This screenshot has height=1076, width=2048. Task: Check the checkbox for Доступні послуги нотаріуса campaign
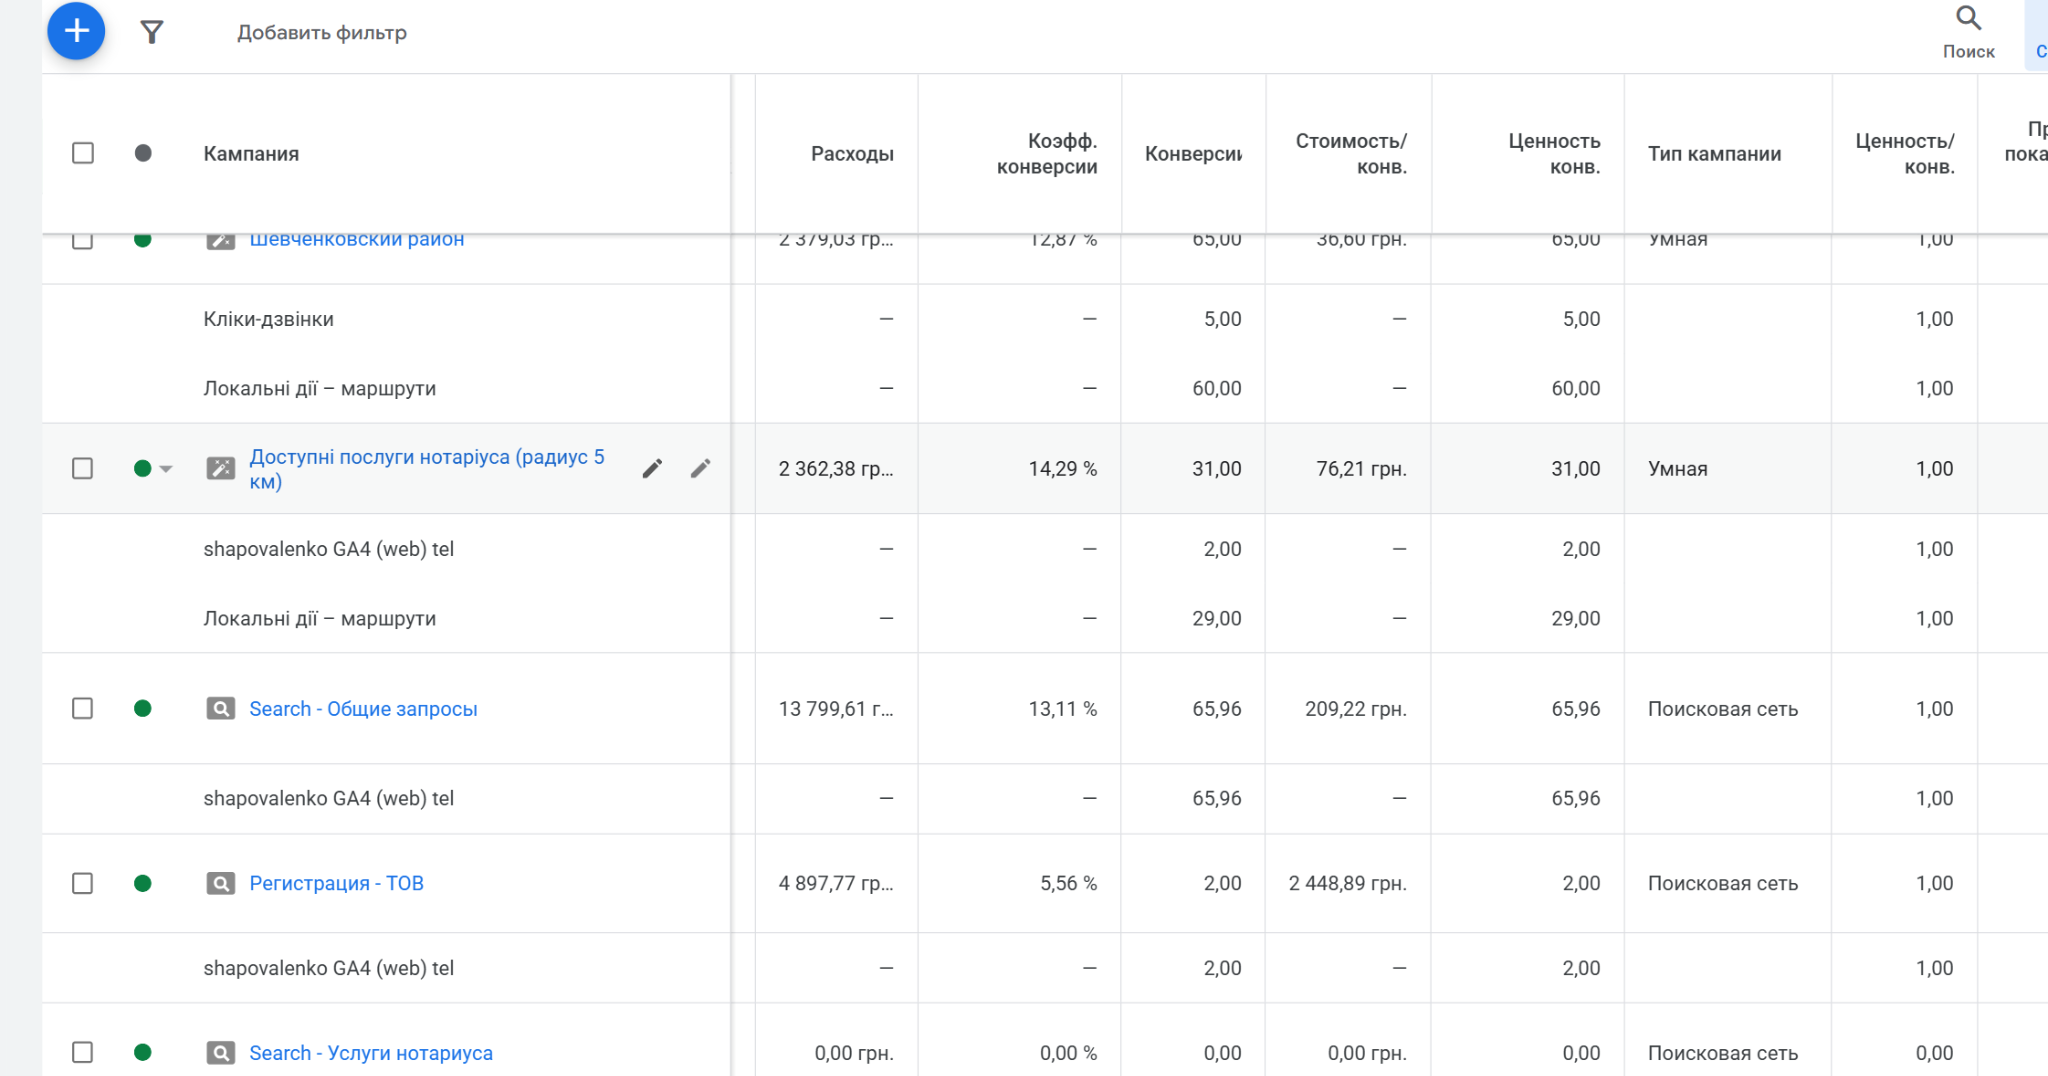[x=82, y=468]
